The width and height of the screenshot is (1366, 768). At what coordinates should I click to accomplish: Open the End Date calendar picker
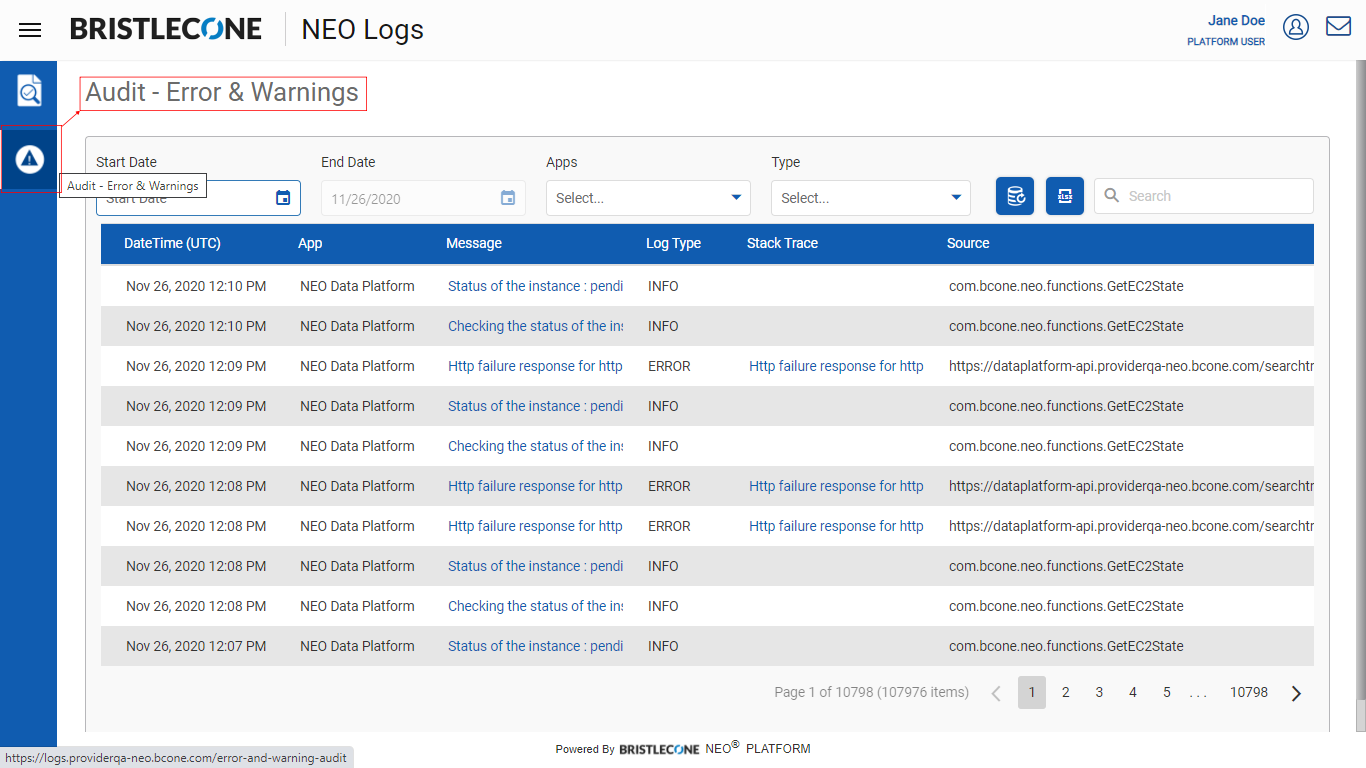click(508, 198)
